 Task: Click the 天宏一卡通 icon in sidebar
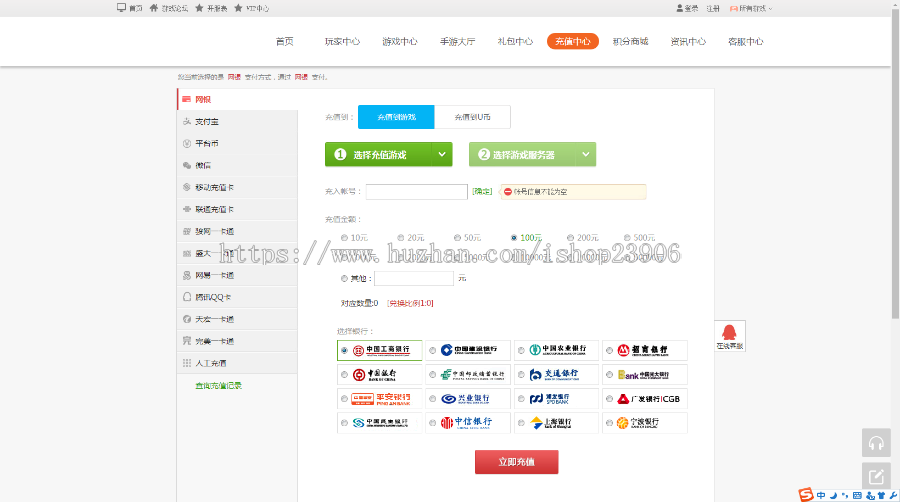click(x=187, y=319)
